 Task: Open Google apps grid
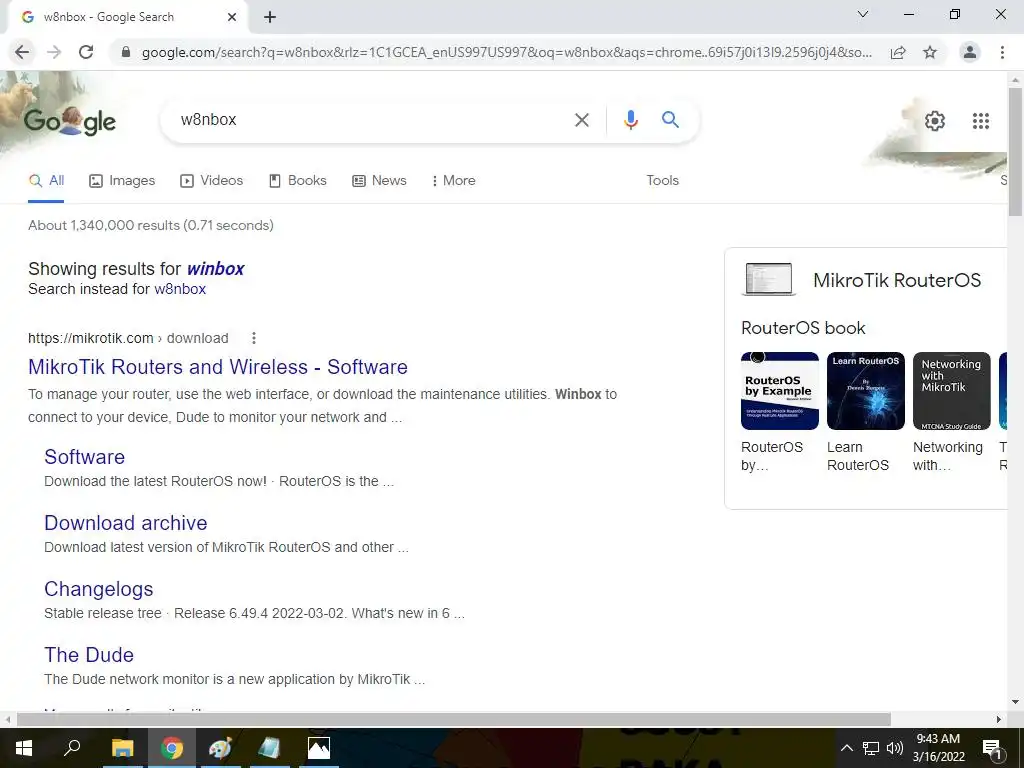pyautogui.click(x=981, y=121)
